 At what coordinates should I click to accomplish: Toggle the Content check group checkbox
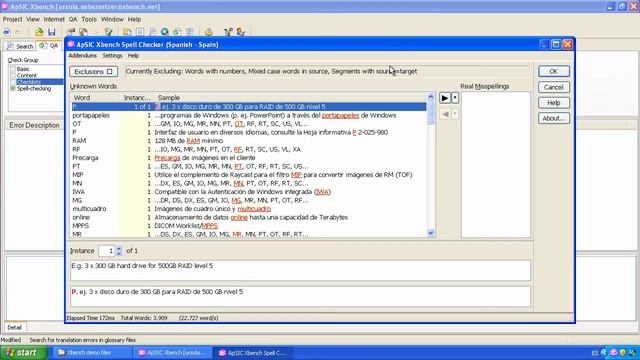[13, 76]
